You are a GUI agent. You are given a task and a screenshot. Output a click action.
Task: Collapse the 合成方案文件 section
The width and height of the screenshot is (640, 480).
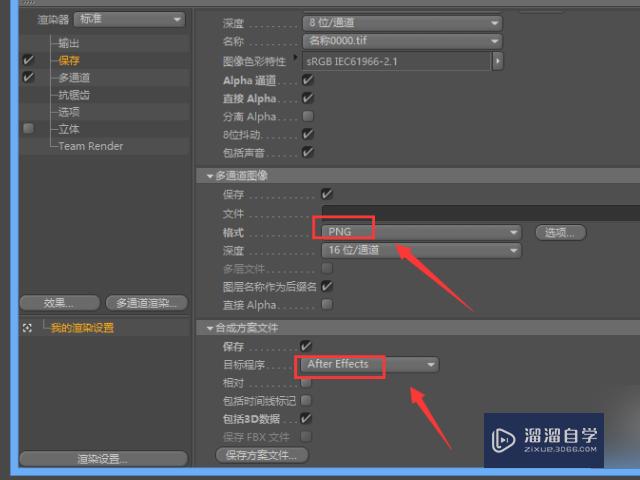click(x=210, y=328)
